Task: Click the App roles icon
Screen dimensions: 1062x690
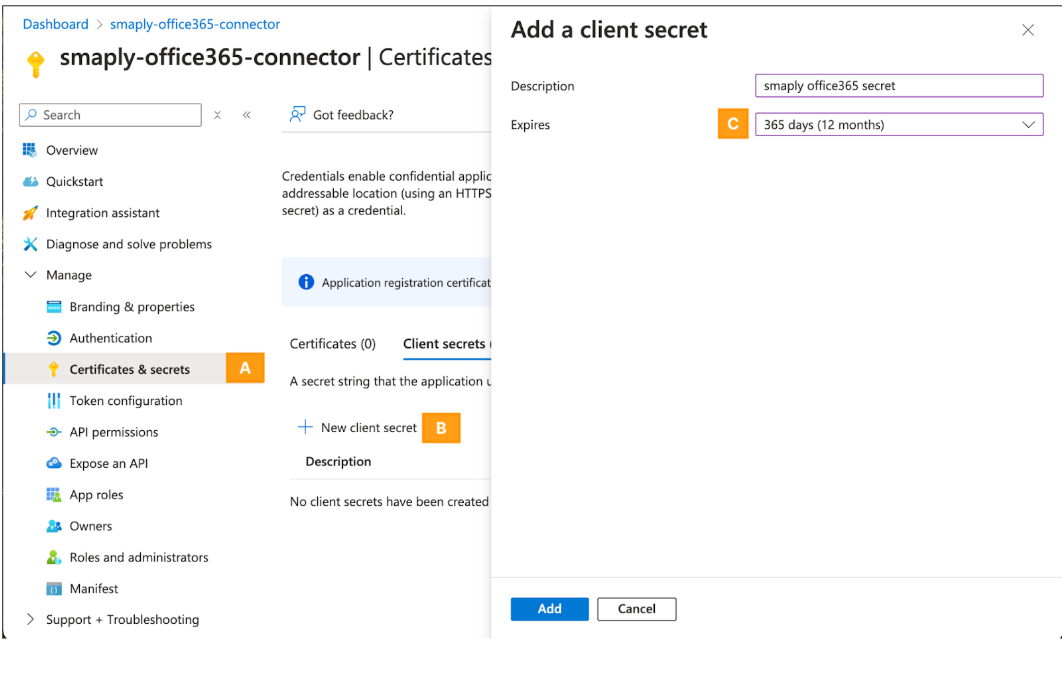Action: pos(54,495)
